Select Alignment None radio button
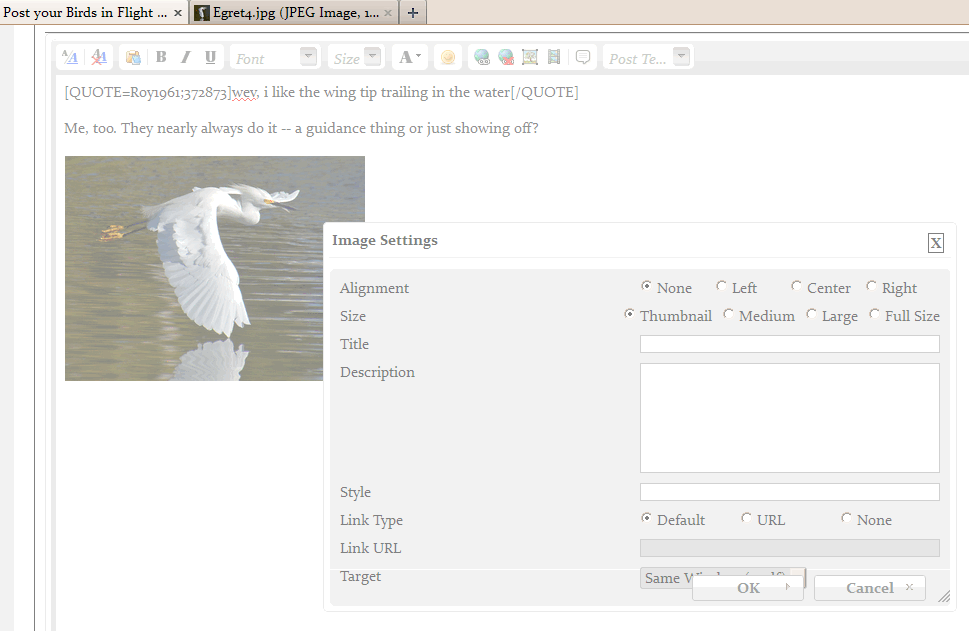969x631 pixels. (x=646, y=286)
